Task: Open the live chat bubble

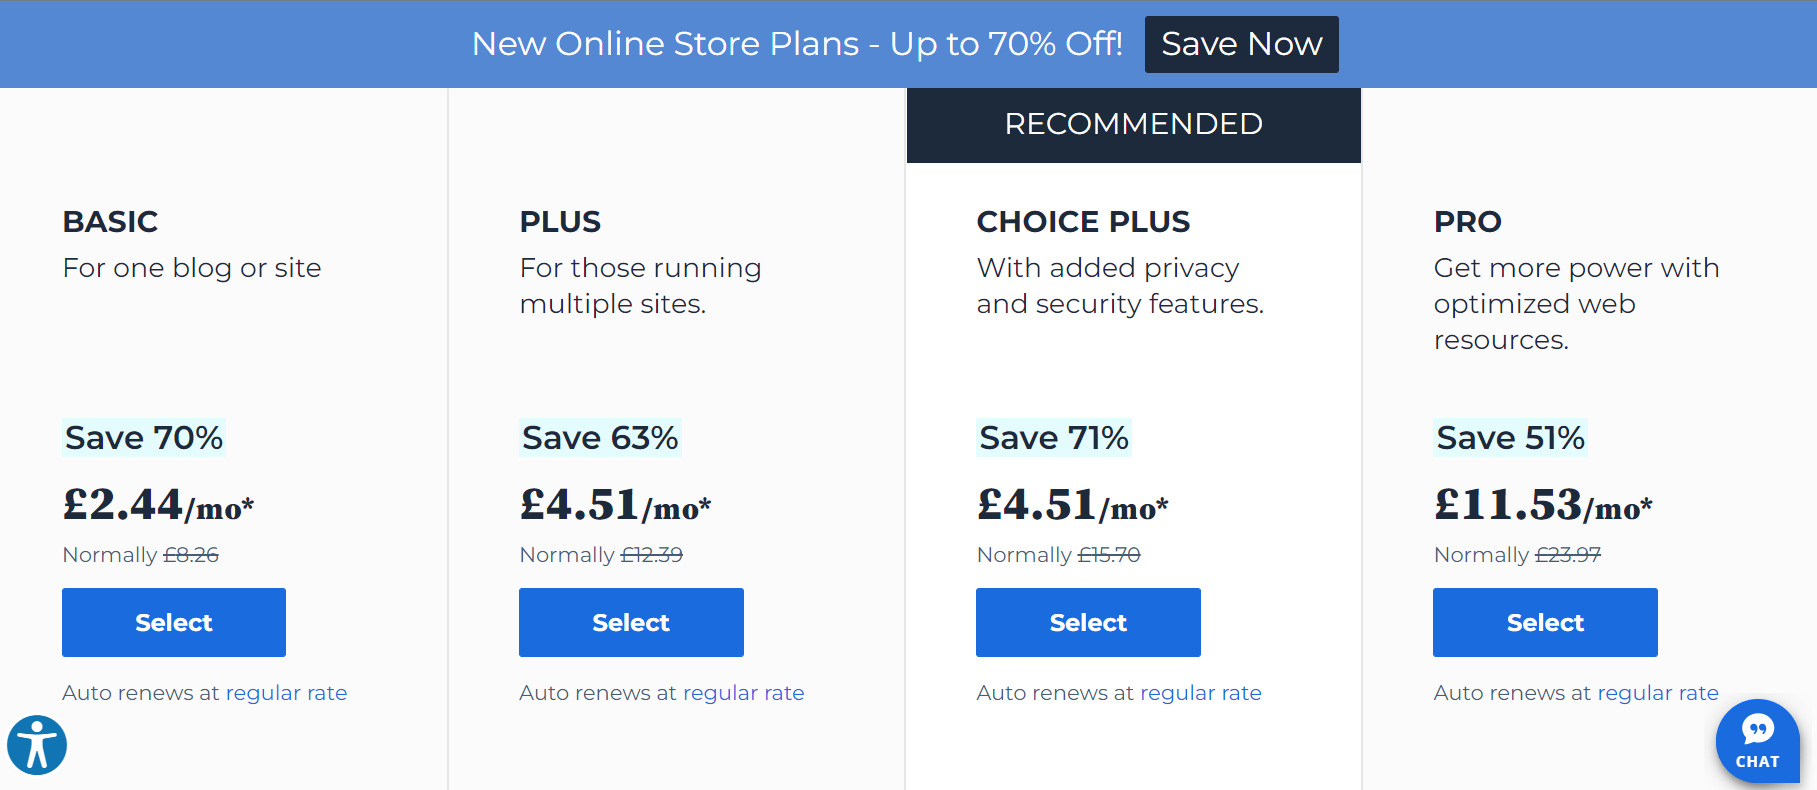Action: tap(1757, 741)
